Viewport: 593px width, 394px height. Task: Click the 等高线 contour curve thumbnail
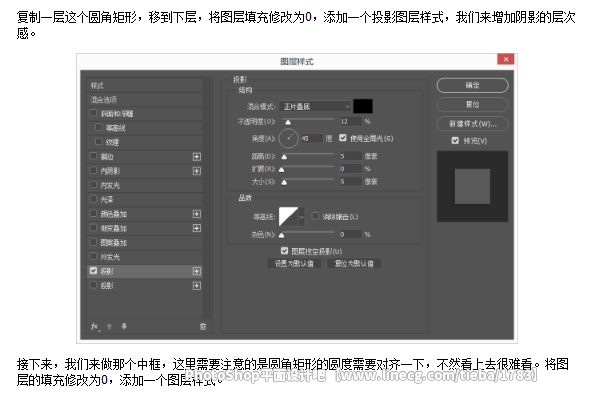(x=289, y=217)
